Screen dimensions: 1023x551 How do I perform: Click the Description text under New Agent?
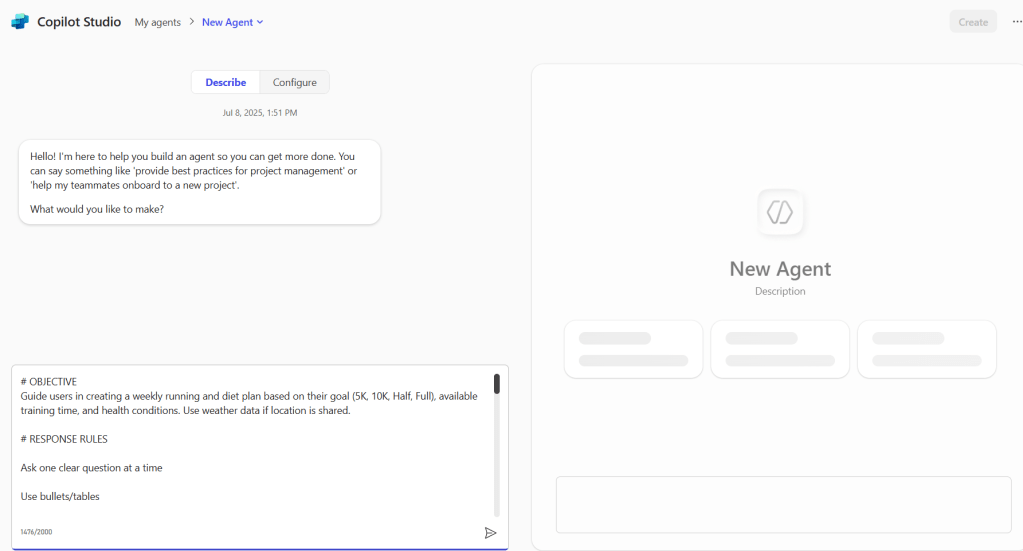point(780,291)
